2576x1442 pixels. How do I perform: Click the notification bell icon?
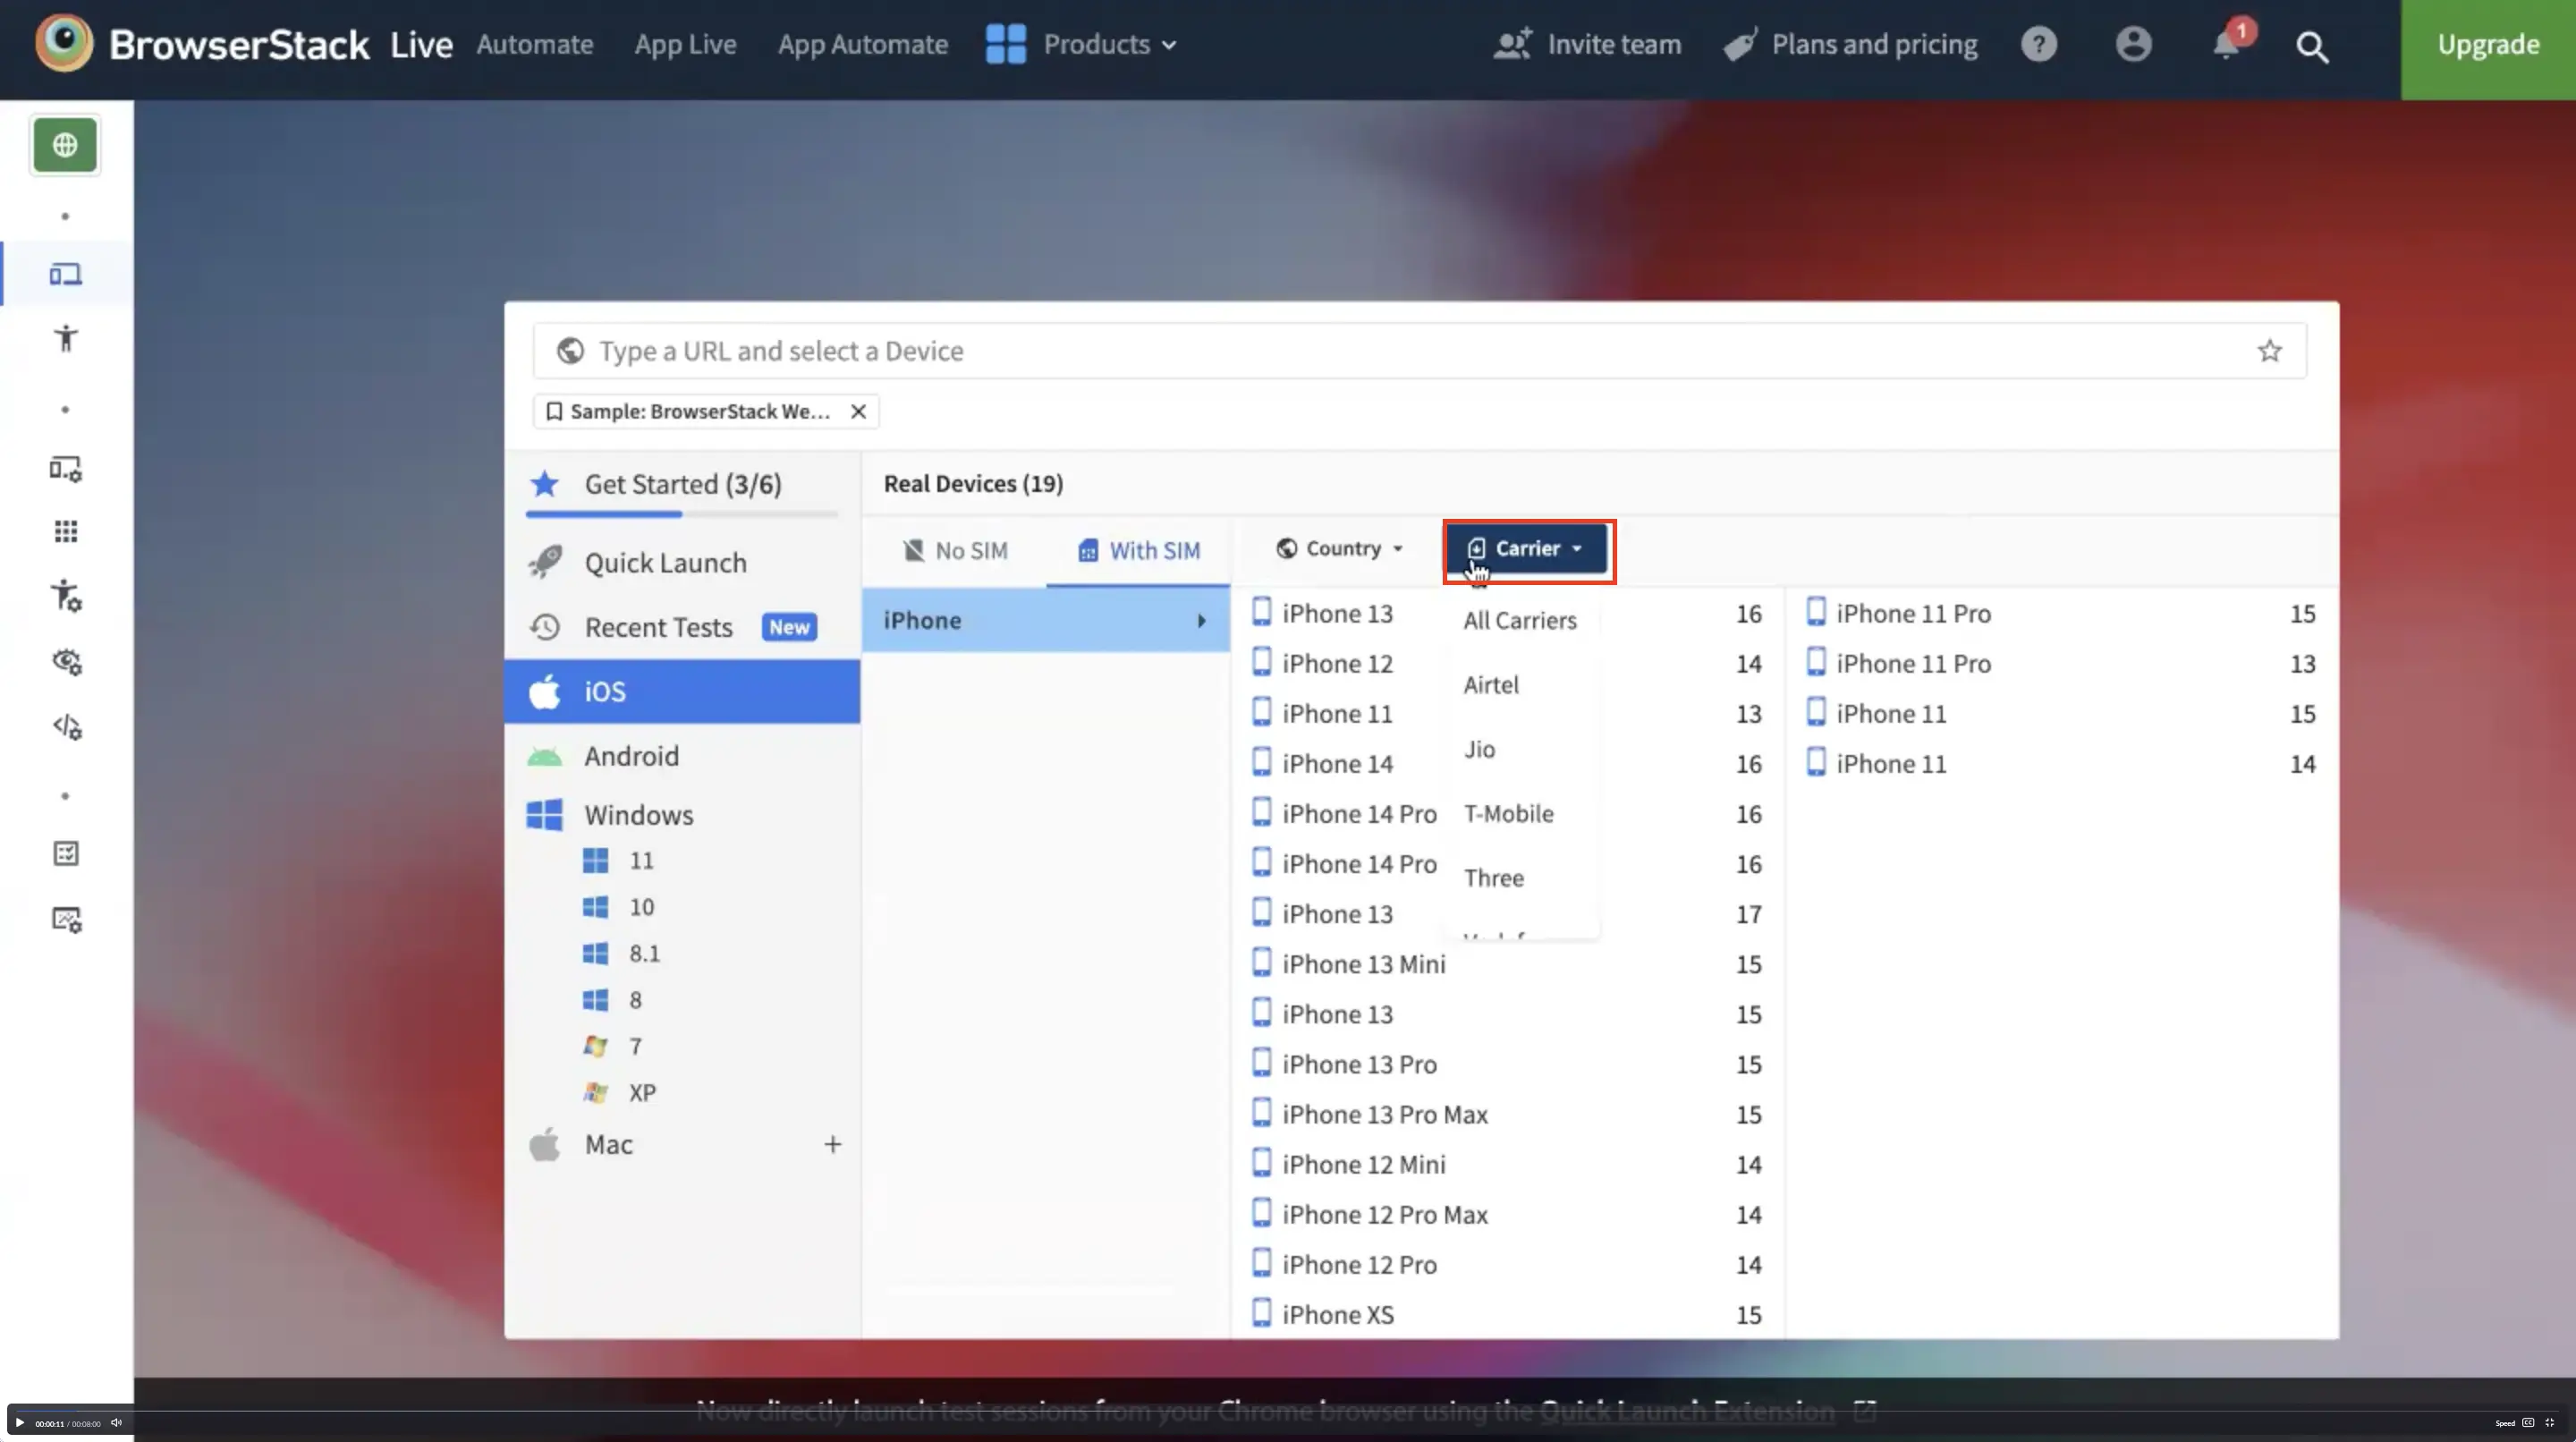tap(2226, 46)
